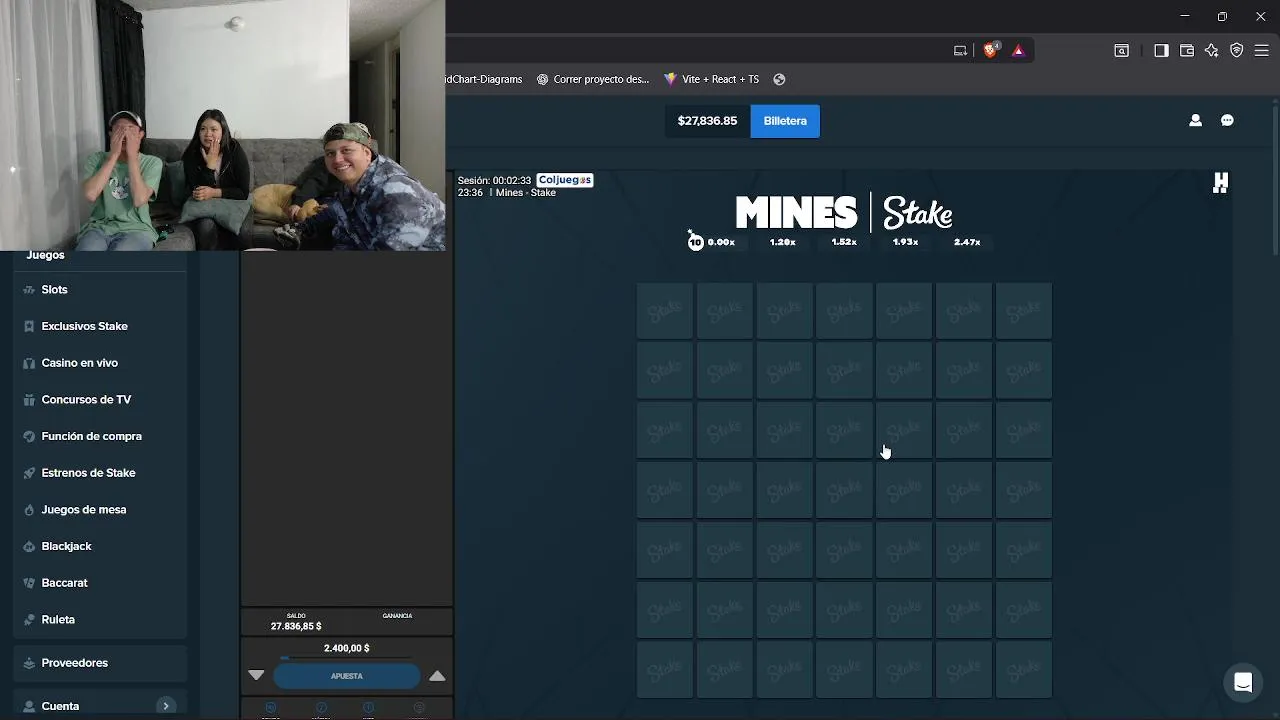
Task: Open the support chat widget bubble
Action: tap(1243, 683)
